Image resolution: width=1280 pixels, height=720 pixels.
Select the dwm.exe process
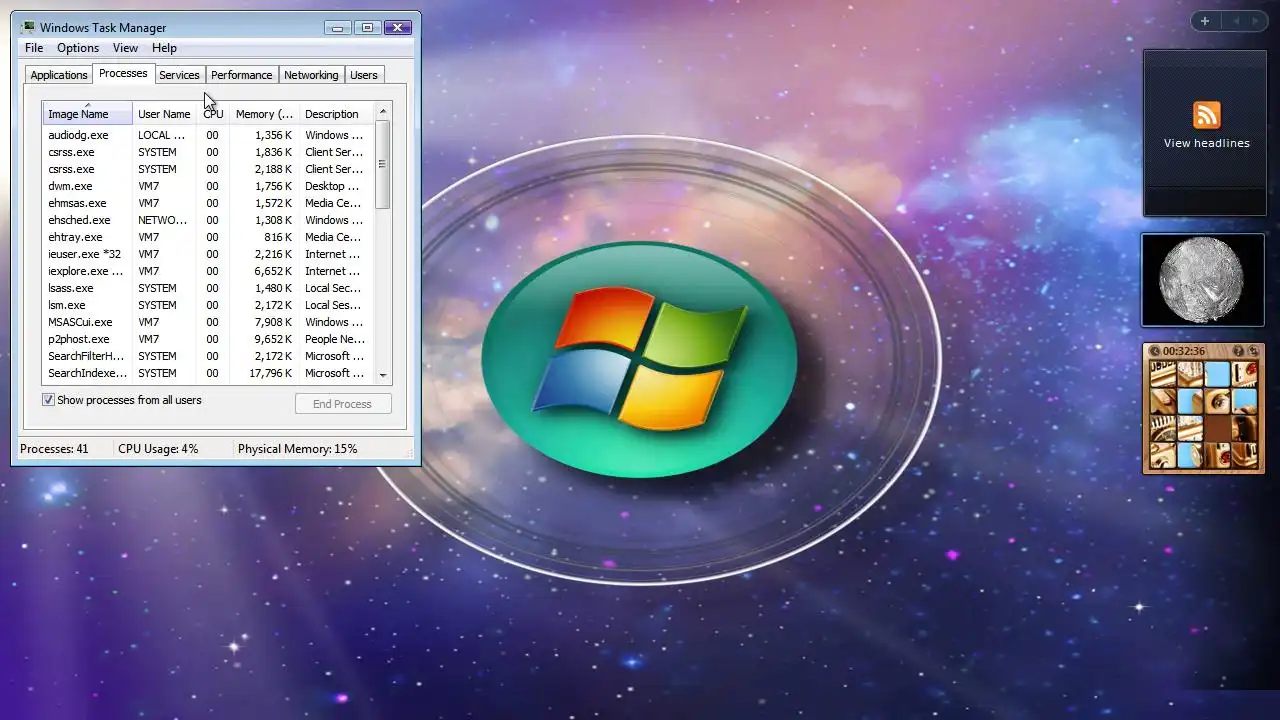[x=208, y=186]
